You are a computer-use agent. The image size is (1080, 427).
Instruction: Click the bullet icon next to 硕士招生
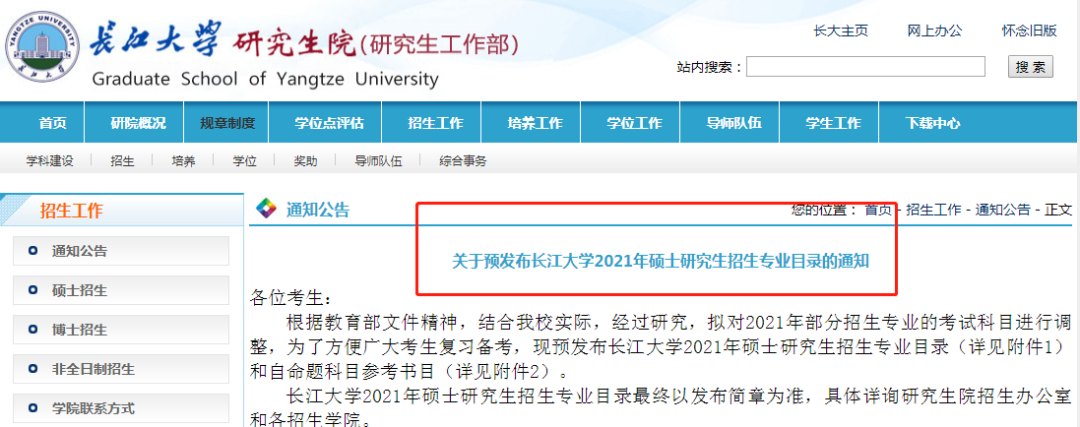point(34,290)
